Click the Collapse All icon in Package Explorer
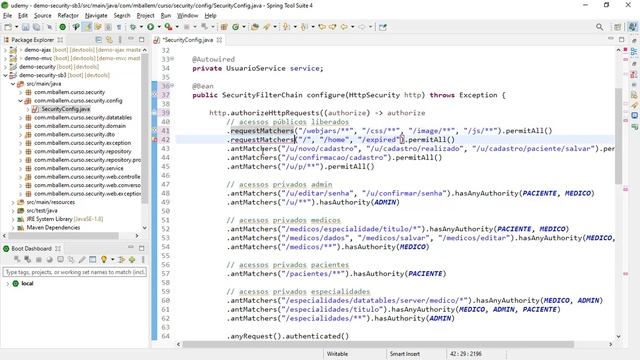The height and width of the screenshot is (360, 640). [98, 40]
